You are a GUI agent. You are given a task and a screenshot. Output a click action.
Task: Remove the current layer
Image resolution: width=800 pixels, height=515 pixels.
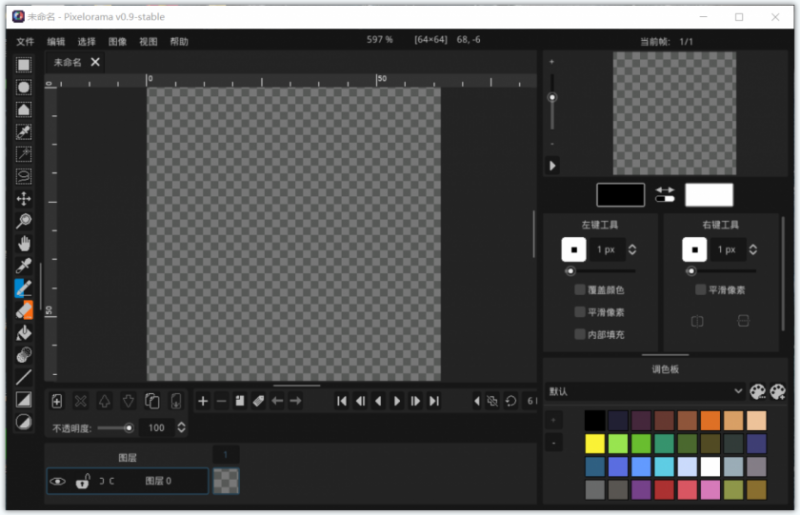coord(81,401)
